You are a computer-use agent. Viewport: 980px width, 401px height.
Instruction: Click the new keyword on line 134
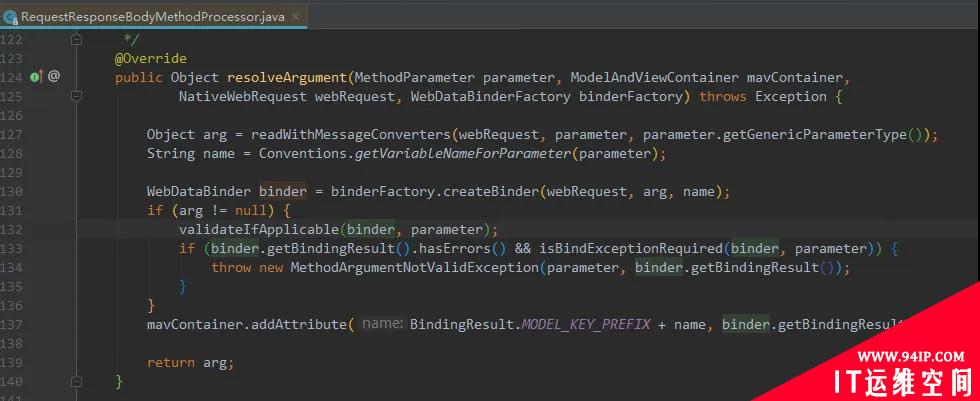[271, 267]
